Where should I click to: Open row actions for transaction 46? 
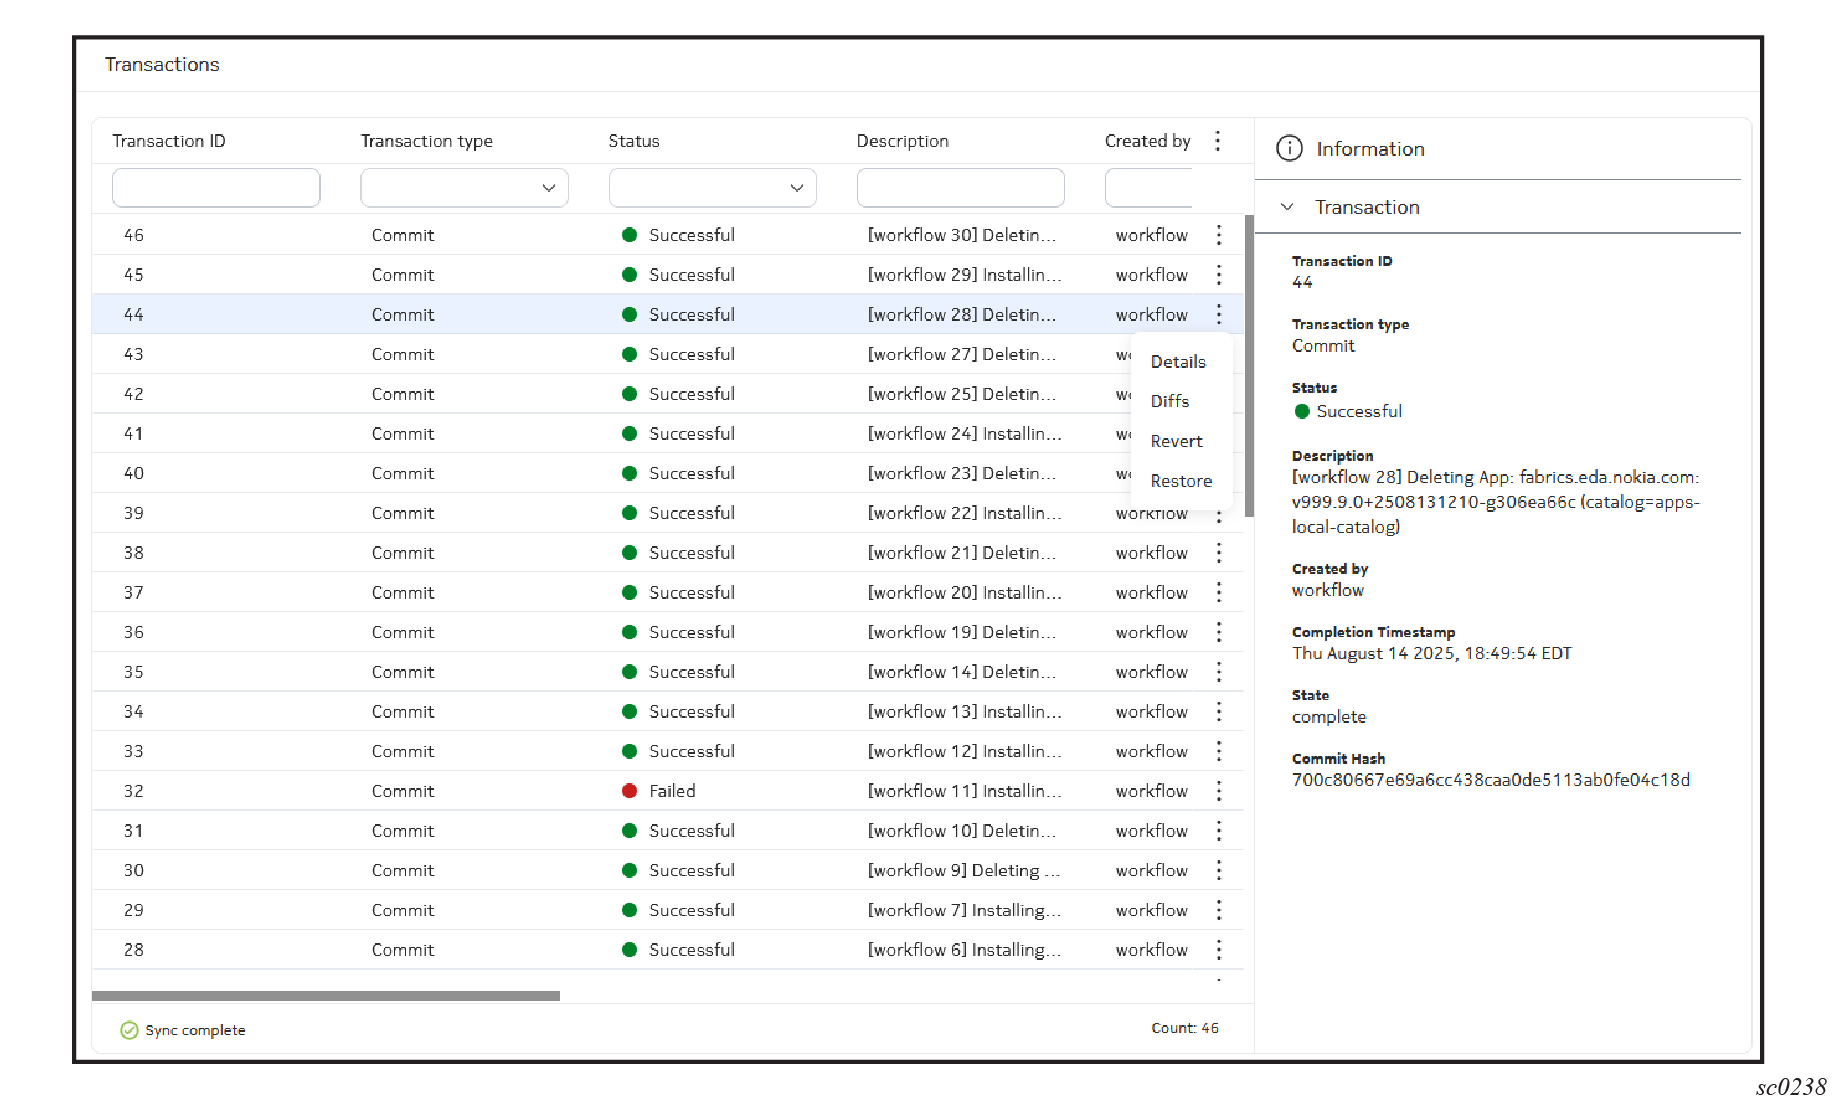pos(1218,235)
